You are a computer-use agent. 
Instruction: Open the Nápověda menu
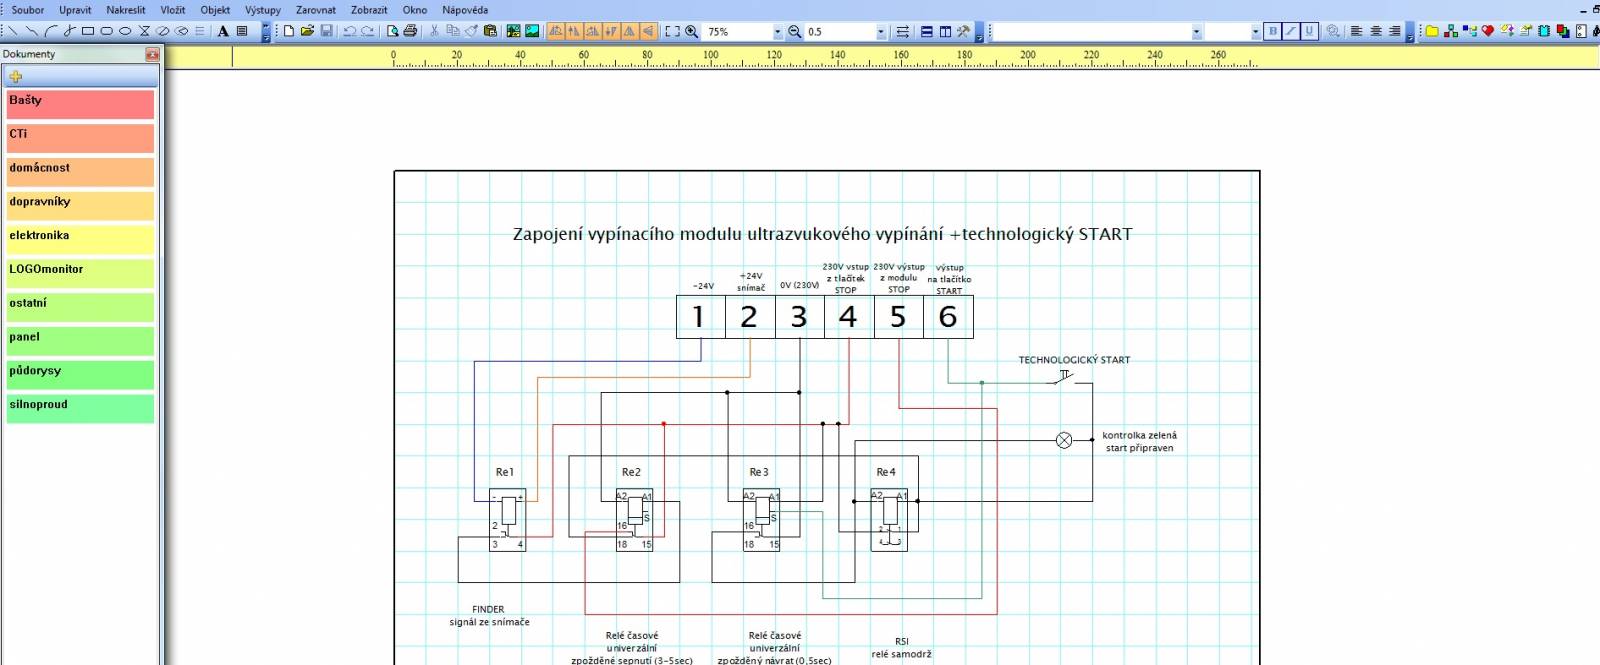pyautogui.click(x=465, y=10)
